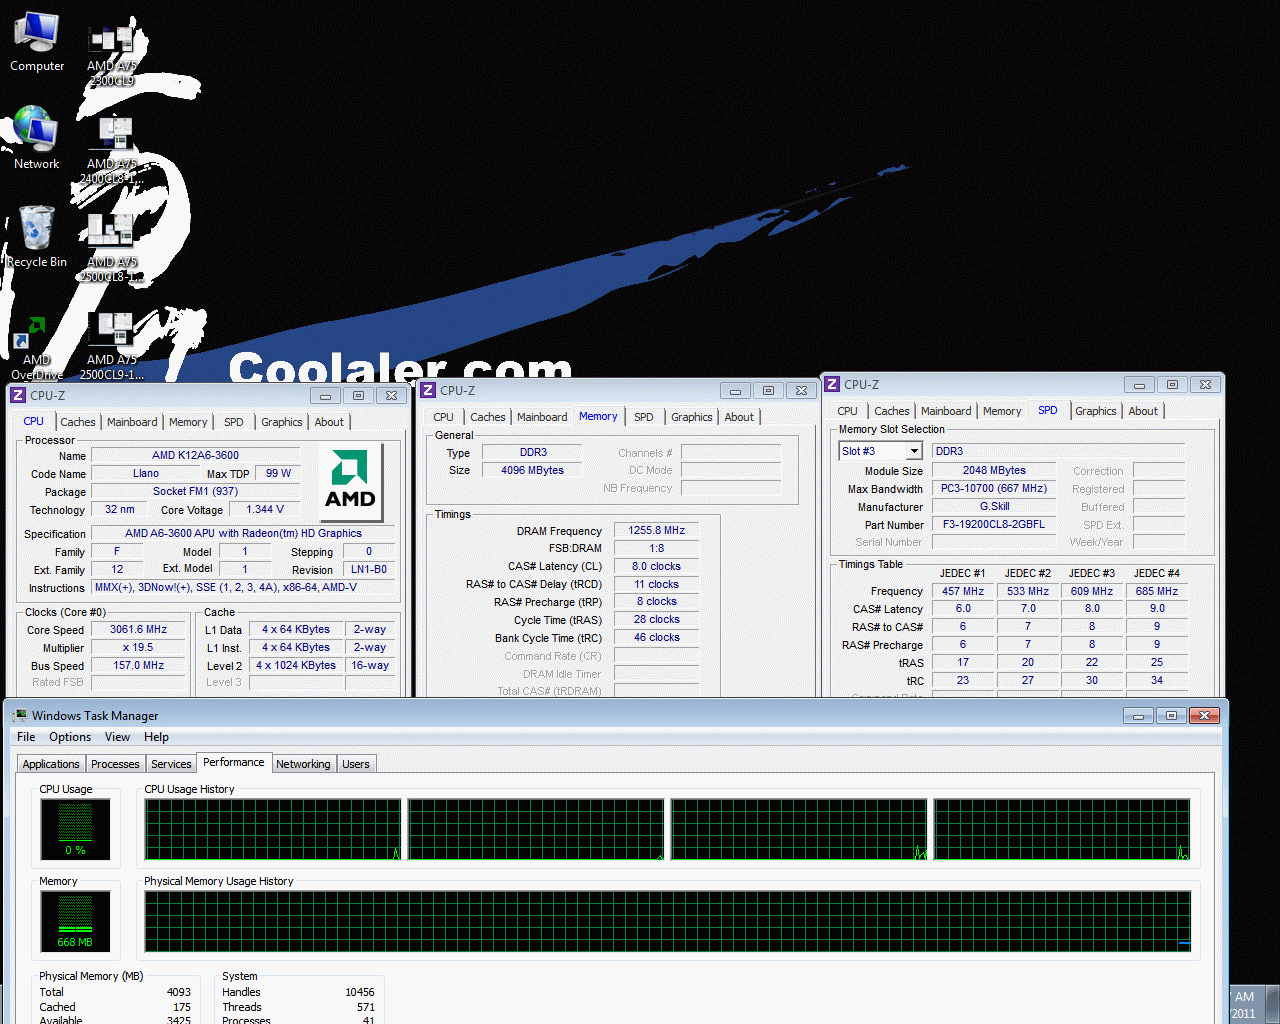The height and width of the screenshot is (1024, 1280).
Task: Select Caches tab in the middle CPU-Z window
Action: (488, 417)
